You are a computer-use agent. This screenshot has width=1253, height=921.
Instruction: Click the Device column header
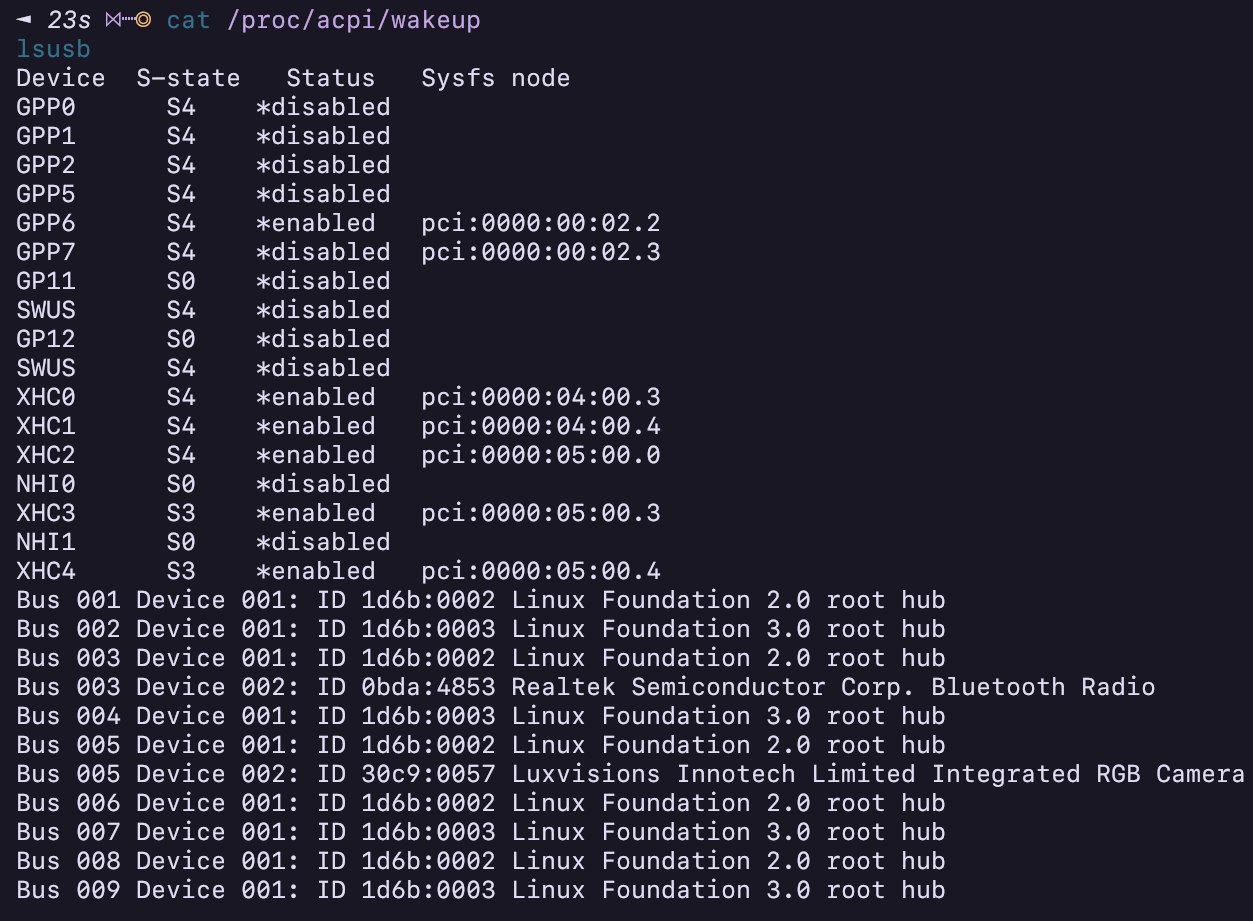(x=60, y=78)
